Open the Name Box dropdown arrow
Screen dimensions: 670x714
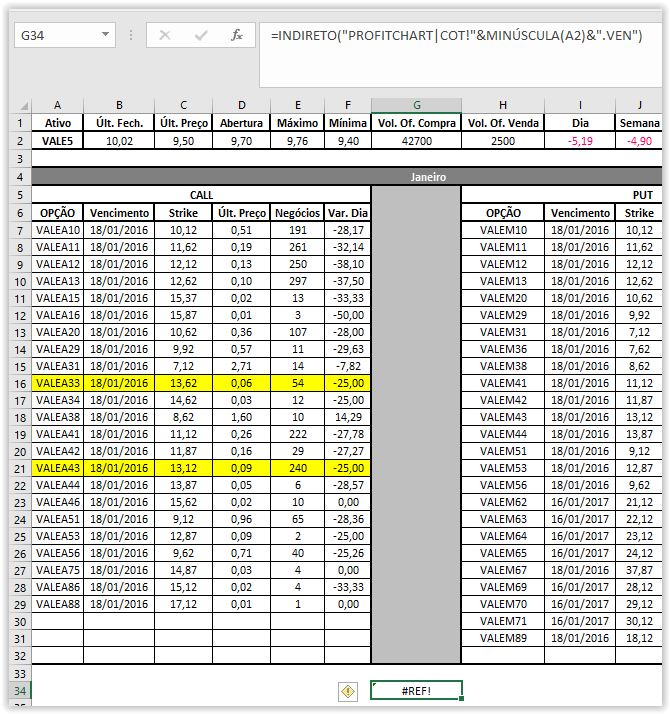[105, 35]
